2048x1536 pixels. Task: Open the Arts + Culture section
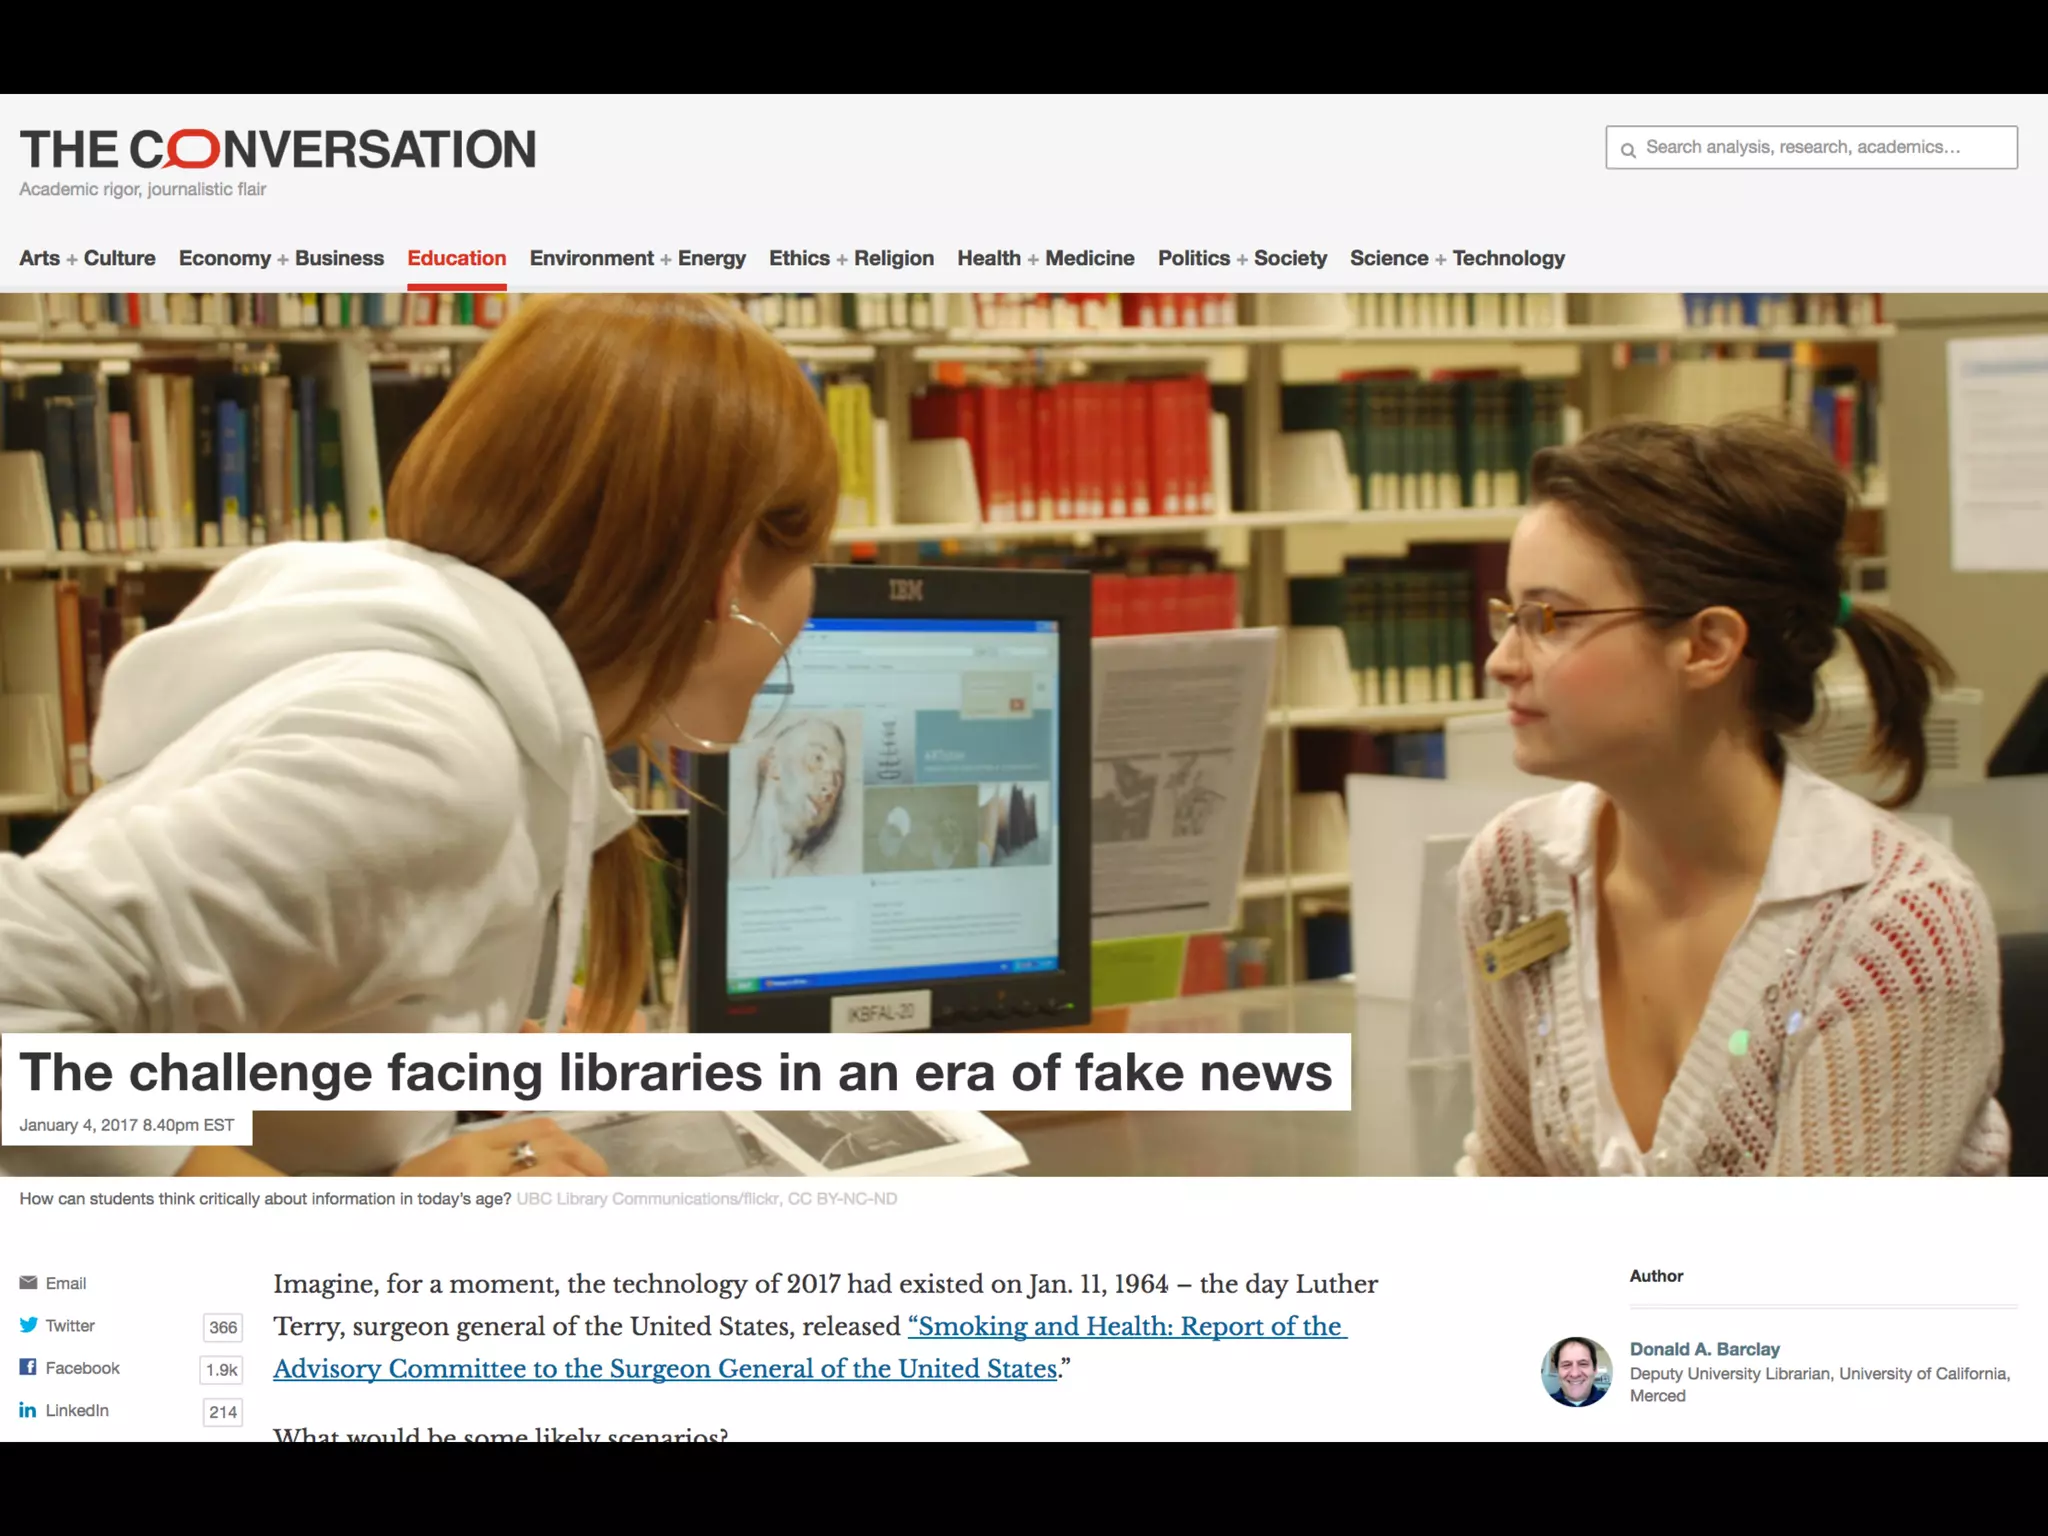(x=87, y=258)
